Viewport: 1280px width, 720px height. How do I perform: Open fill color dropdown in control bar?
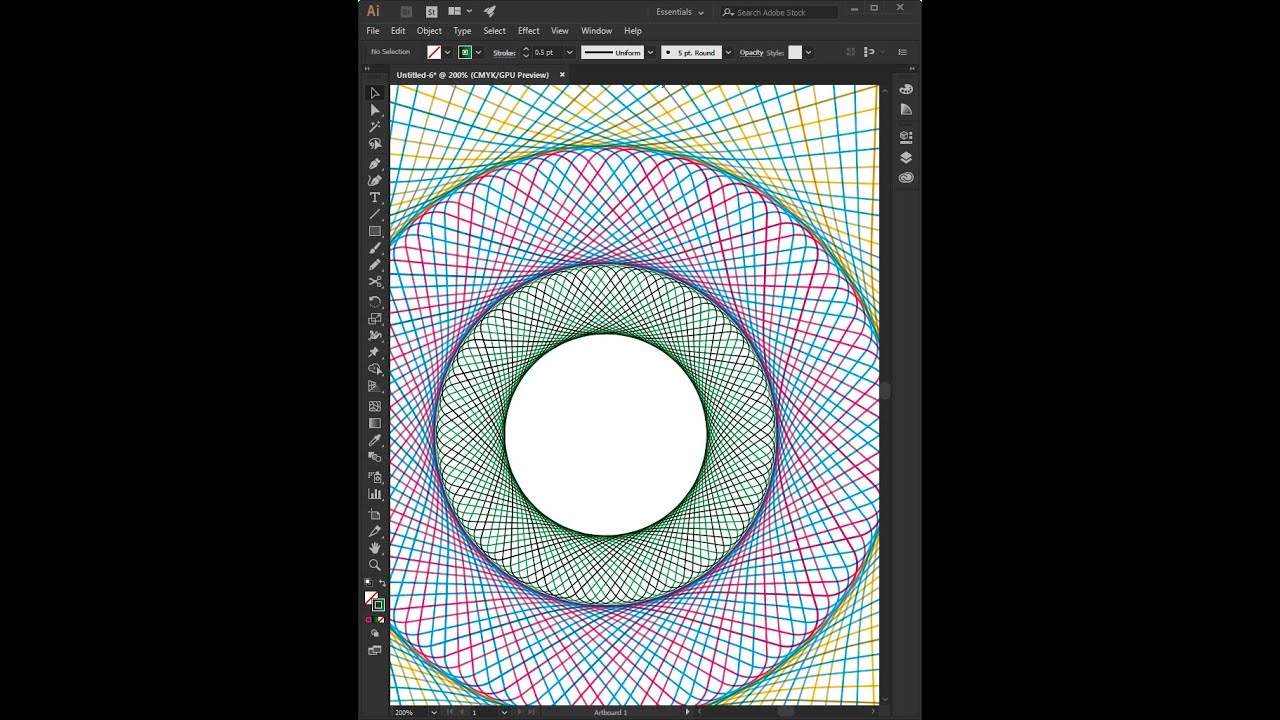(x=447, y=53)
